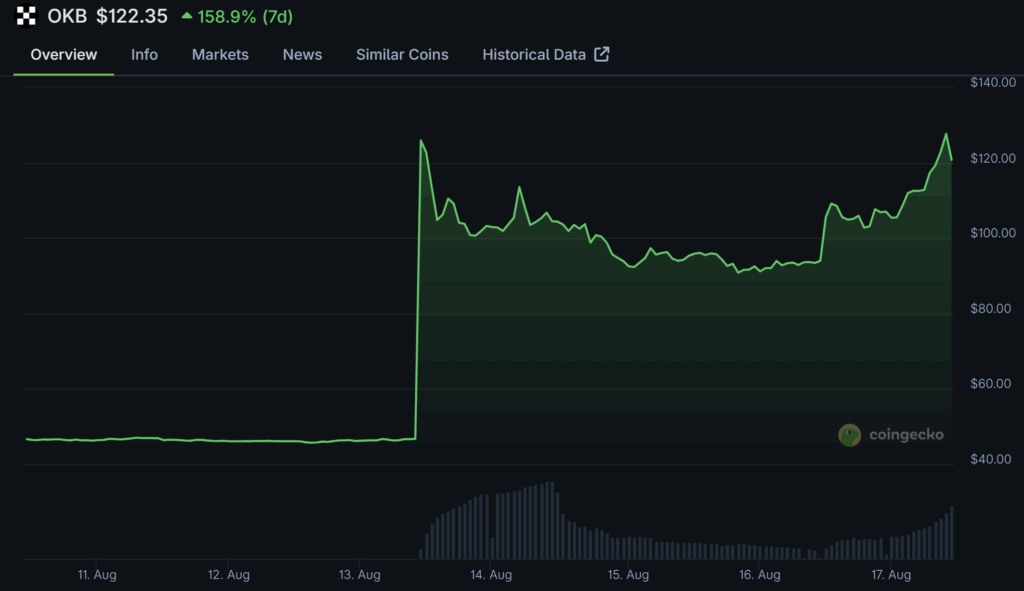The width and height of the screenshot is (1024, 591).
Task: Click the $80.00 y-axis label
Action: (991, 308)
